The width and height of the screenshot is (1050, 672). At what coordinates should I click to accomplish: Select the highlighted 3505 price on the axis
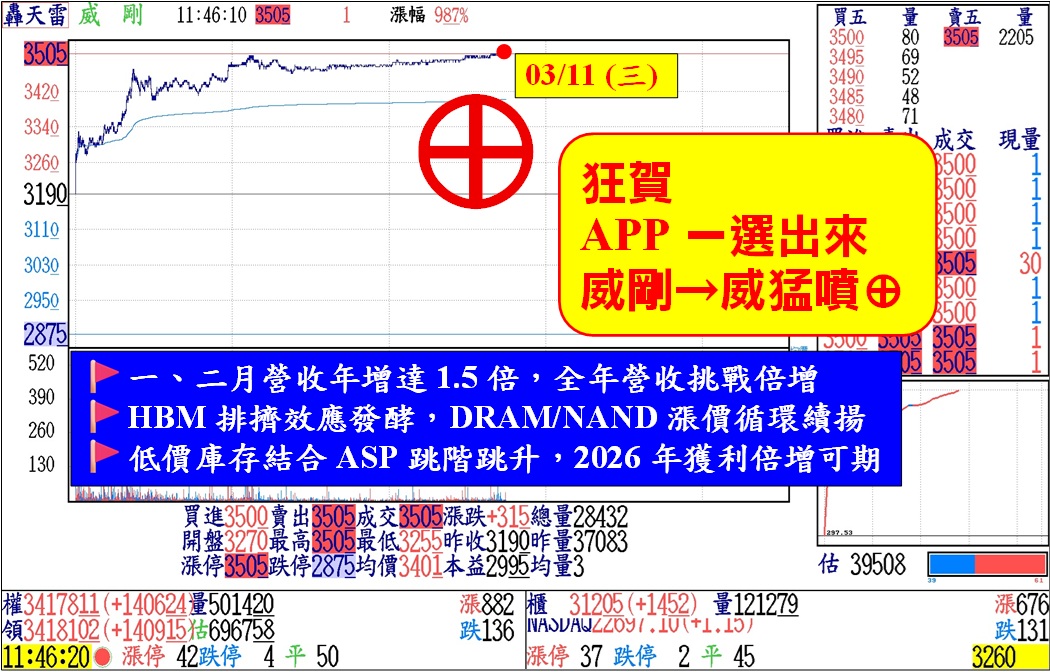point(48,55)
